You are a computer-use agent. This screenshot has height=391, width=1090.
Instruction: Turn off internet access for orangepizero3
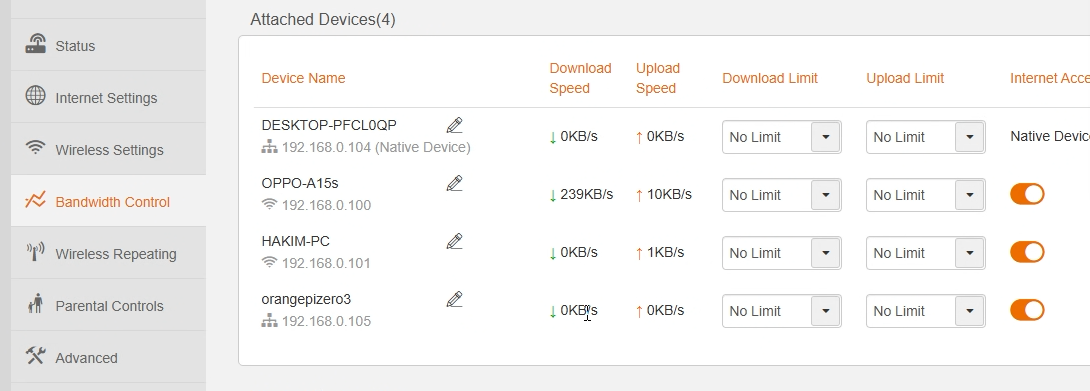coord(1027,310)
